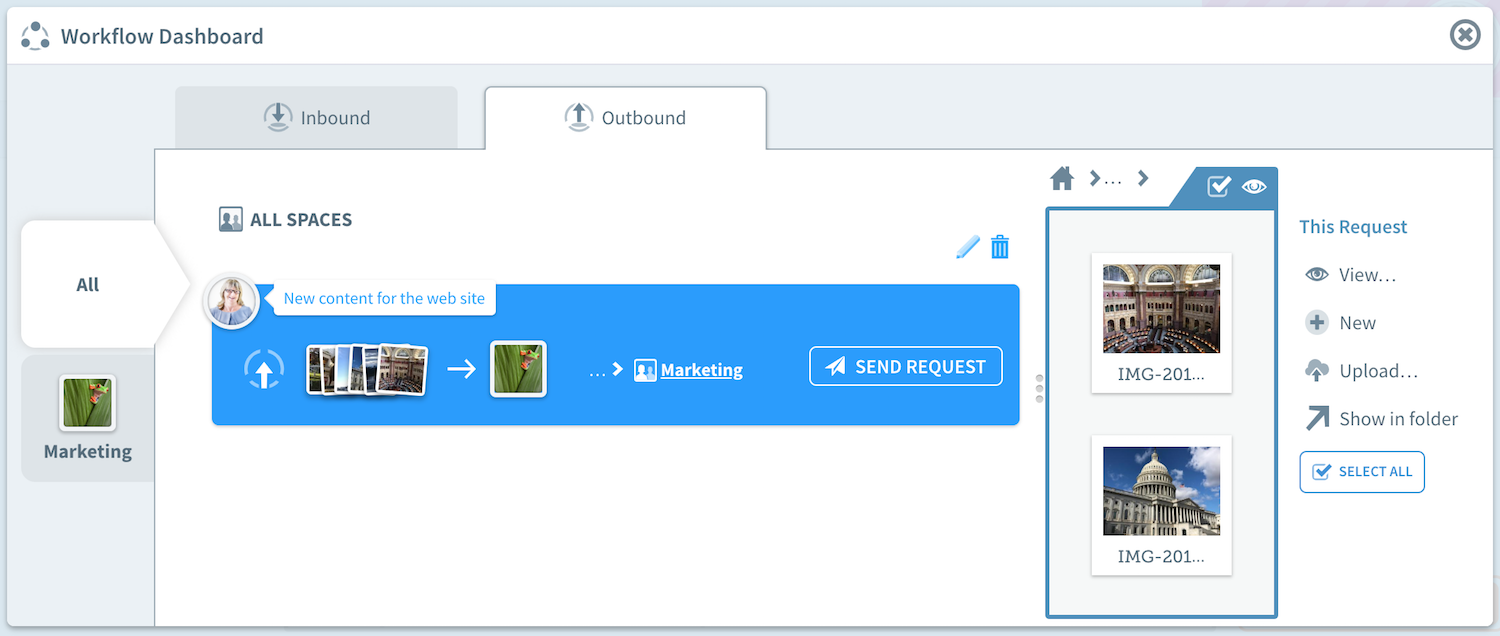Open the Capitol building photo thumbnail
The height and width of the screenshot is (636, 1500).
(1161, 505)
